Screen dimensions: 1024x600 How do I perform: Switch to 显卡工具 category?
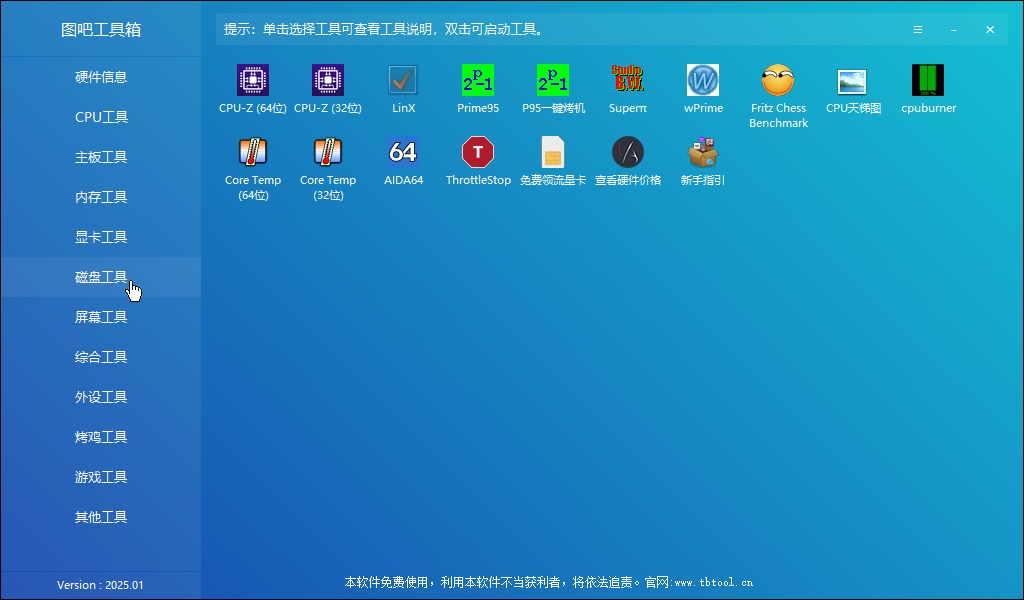(x=101, y=237)
